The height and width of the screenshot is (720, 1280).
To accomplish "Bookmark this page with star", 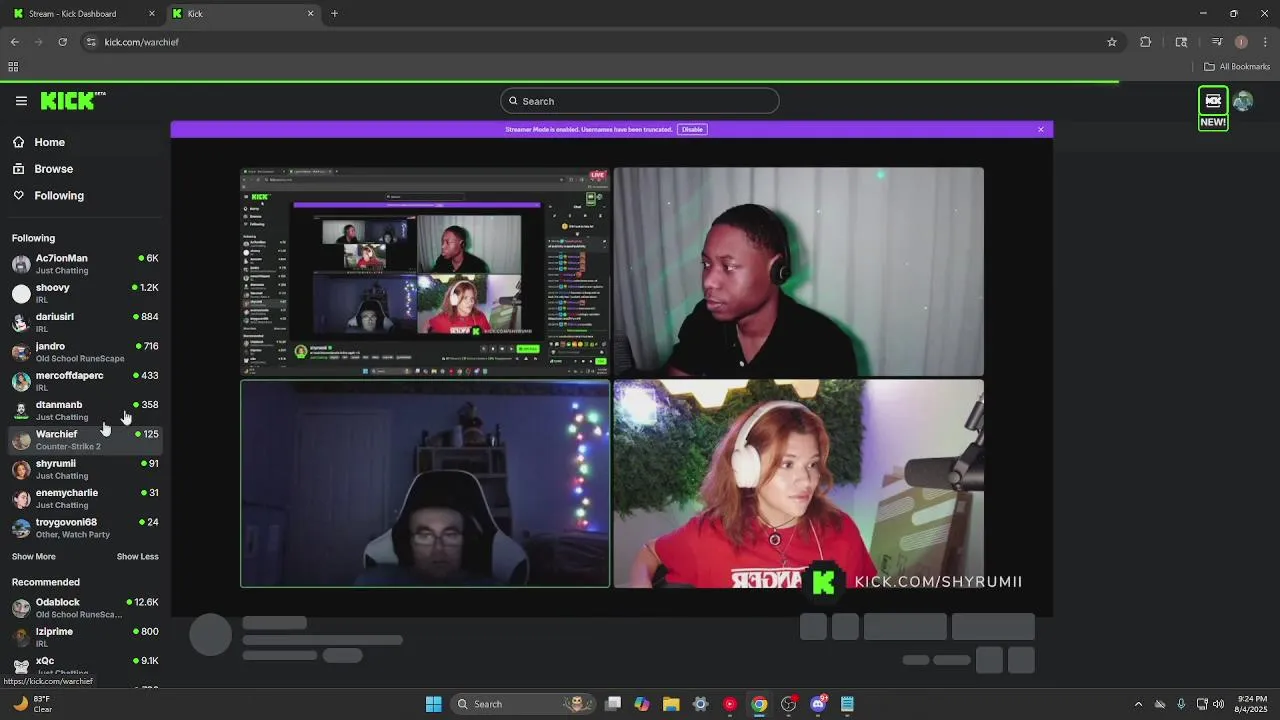I will coord(1111,42).
